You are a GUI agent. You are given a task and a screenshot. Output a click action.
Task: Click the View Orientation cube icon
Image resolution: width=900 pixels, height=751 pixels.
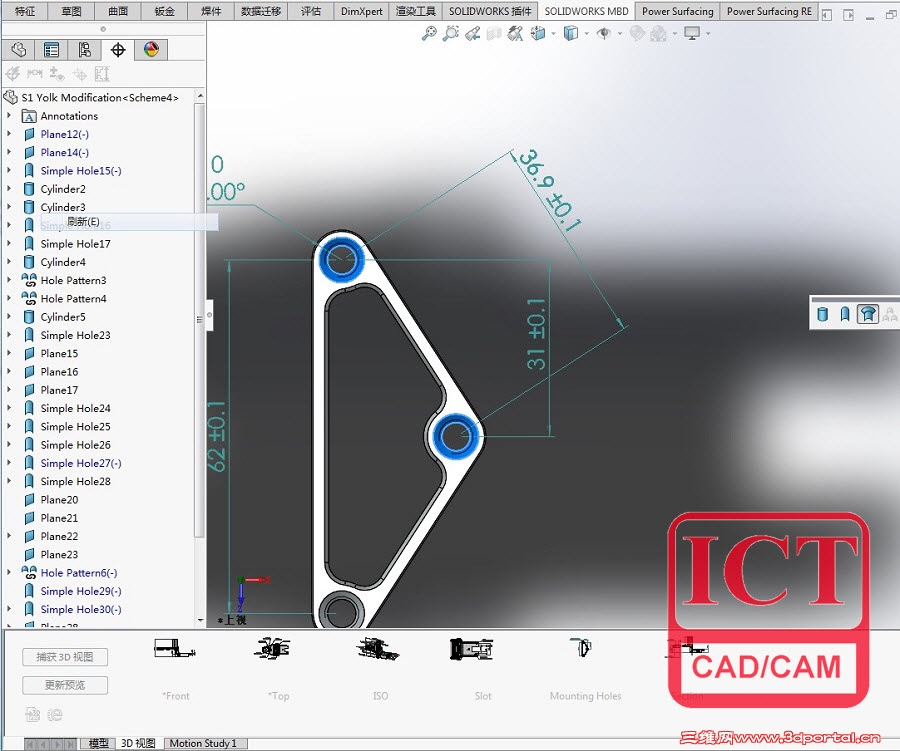coord(538,34)
